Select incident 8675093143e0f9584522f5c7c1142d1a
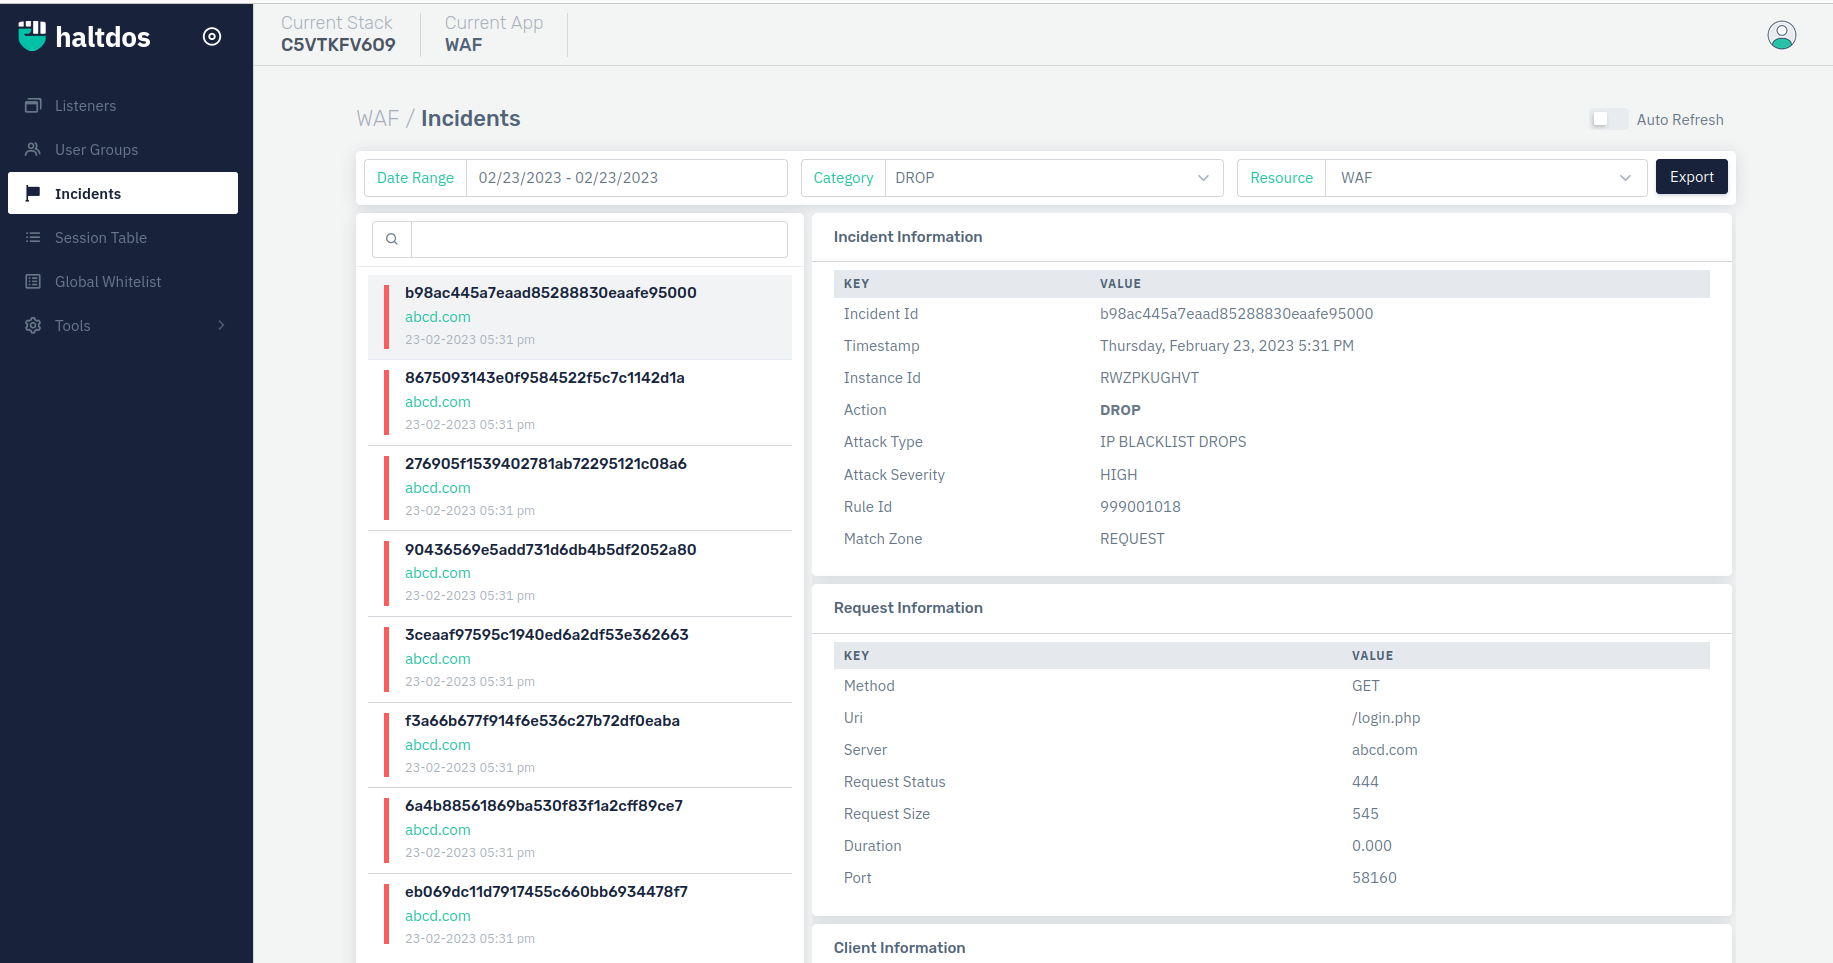Image resolution: width=1833 pixels, height=963 pixels. [x=580, y=402]
